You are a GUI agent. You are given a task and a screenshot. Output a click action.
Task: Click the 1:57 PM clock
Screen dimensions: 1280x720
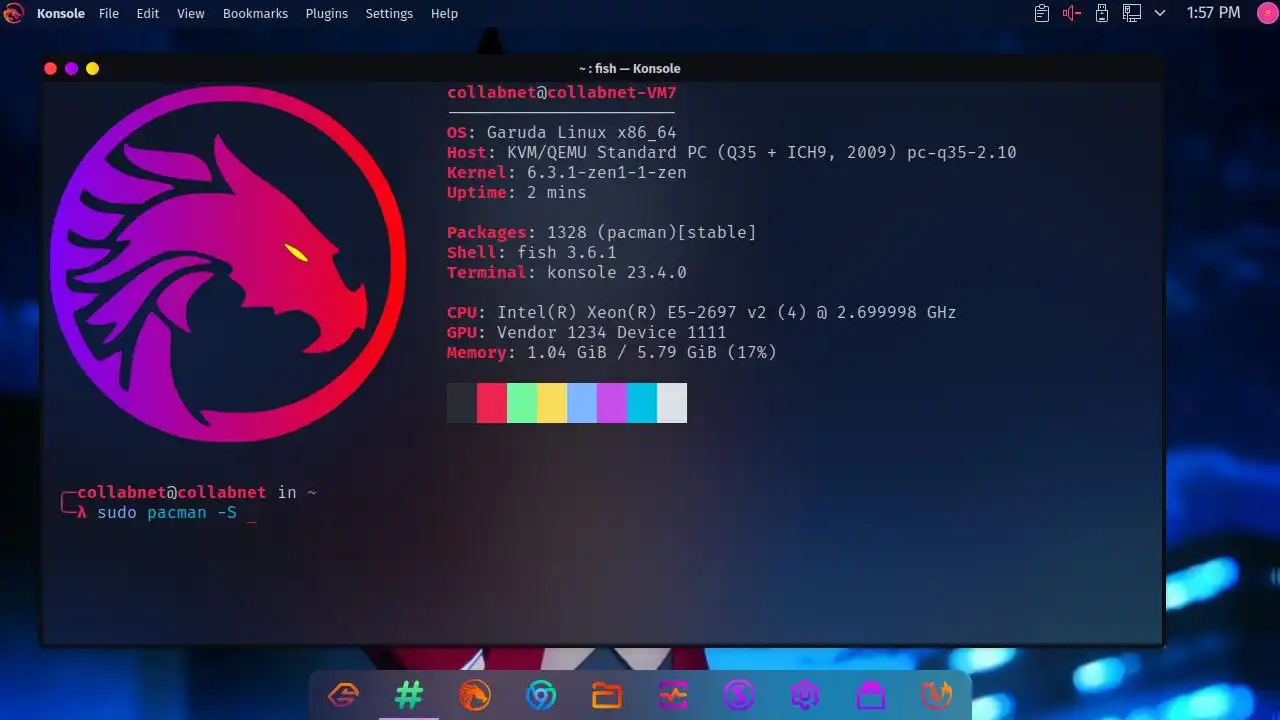1213,13
